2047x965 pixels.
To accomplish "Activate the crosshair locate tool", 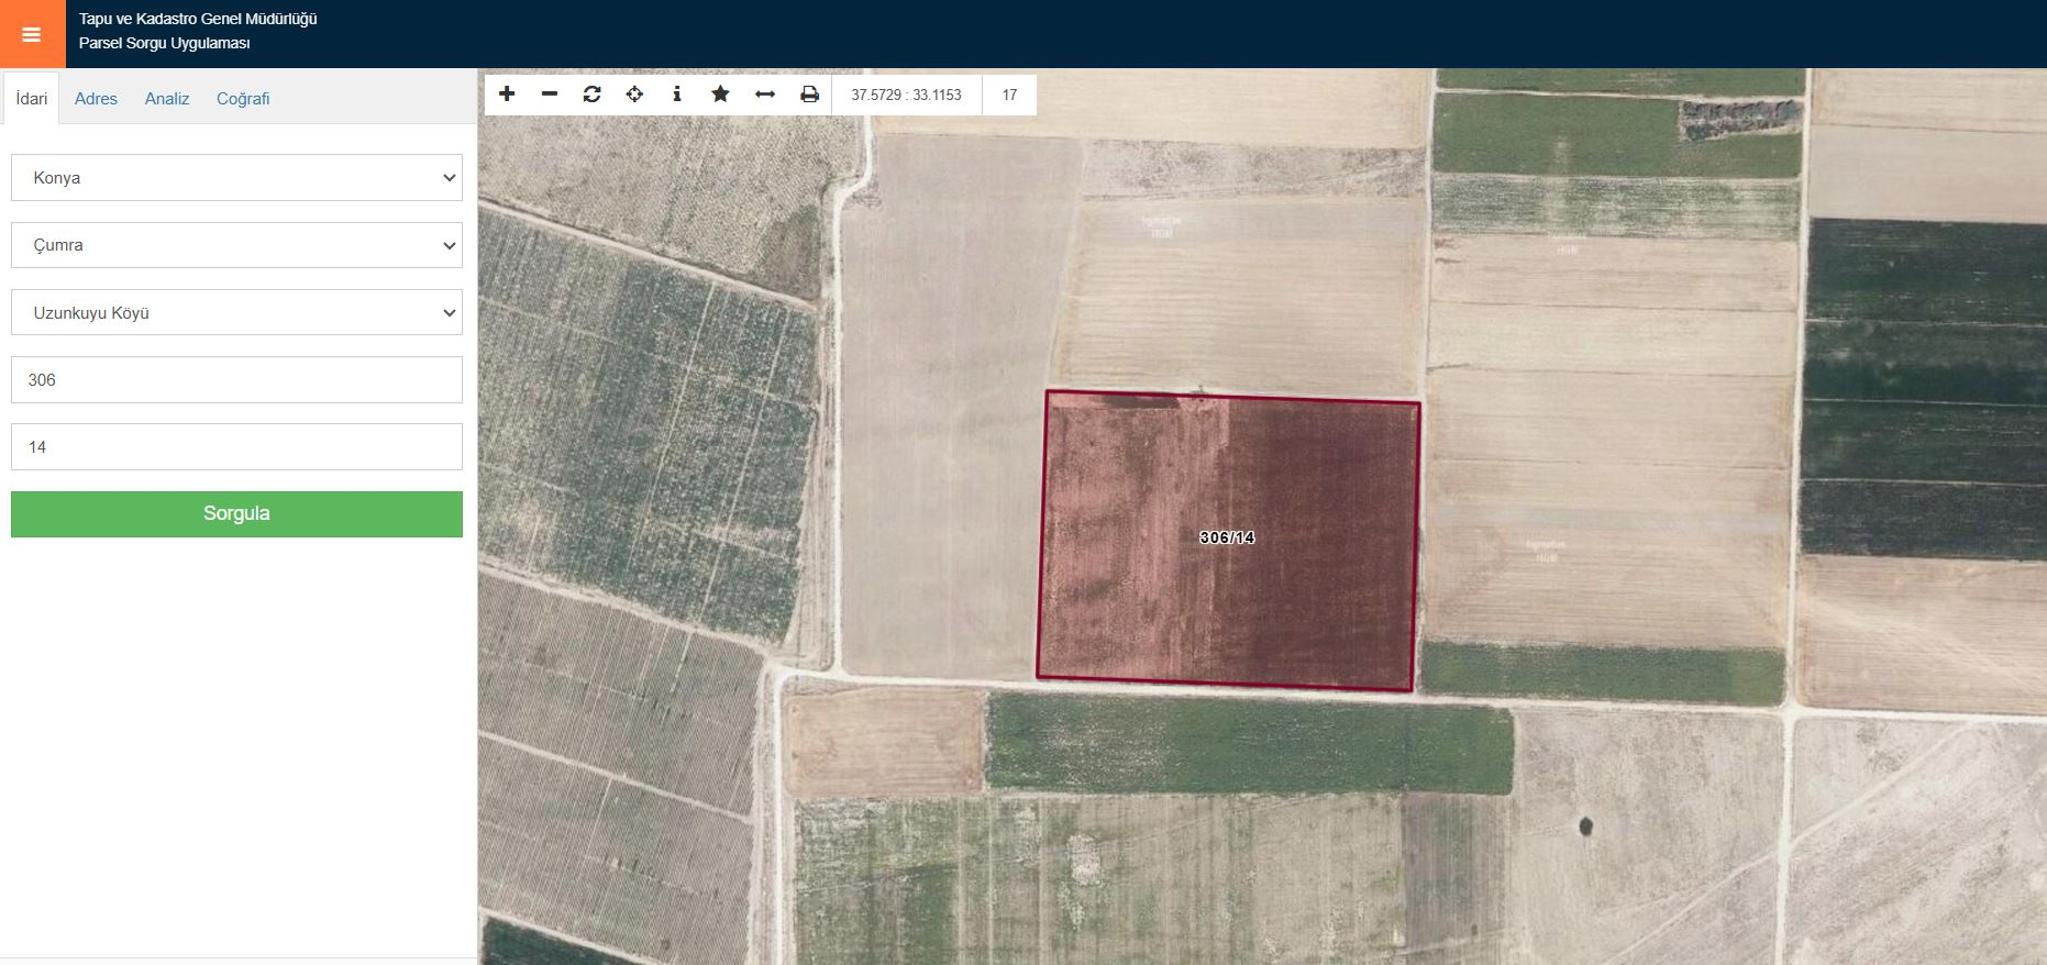I will click(x=635, y=94).
